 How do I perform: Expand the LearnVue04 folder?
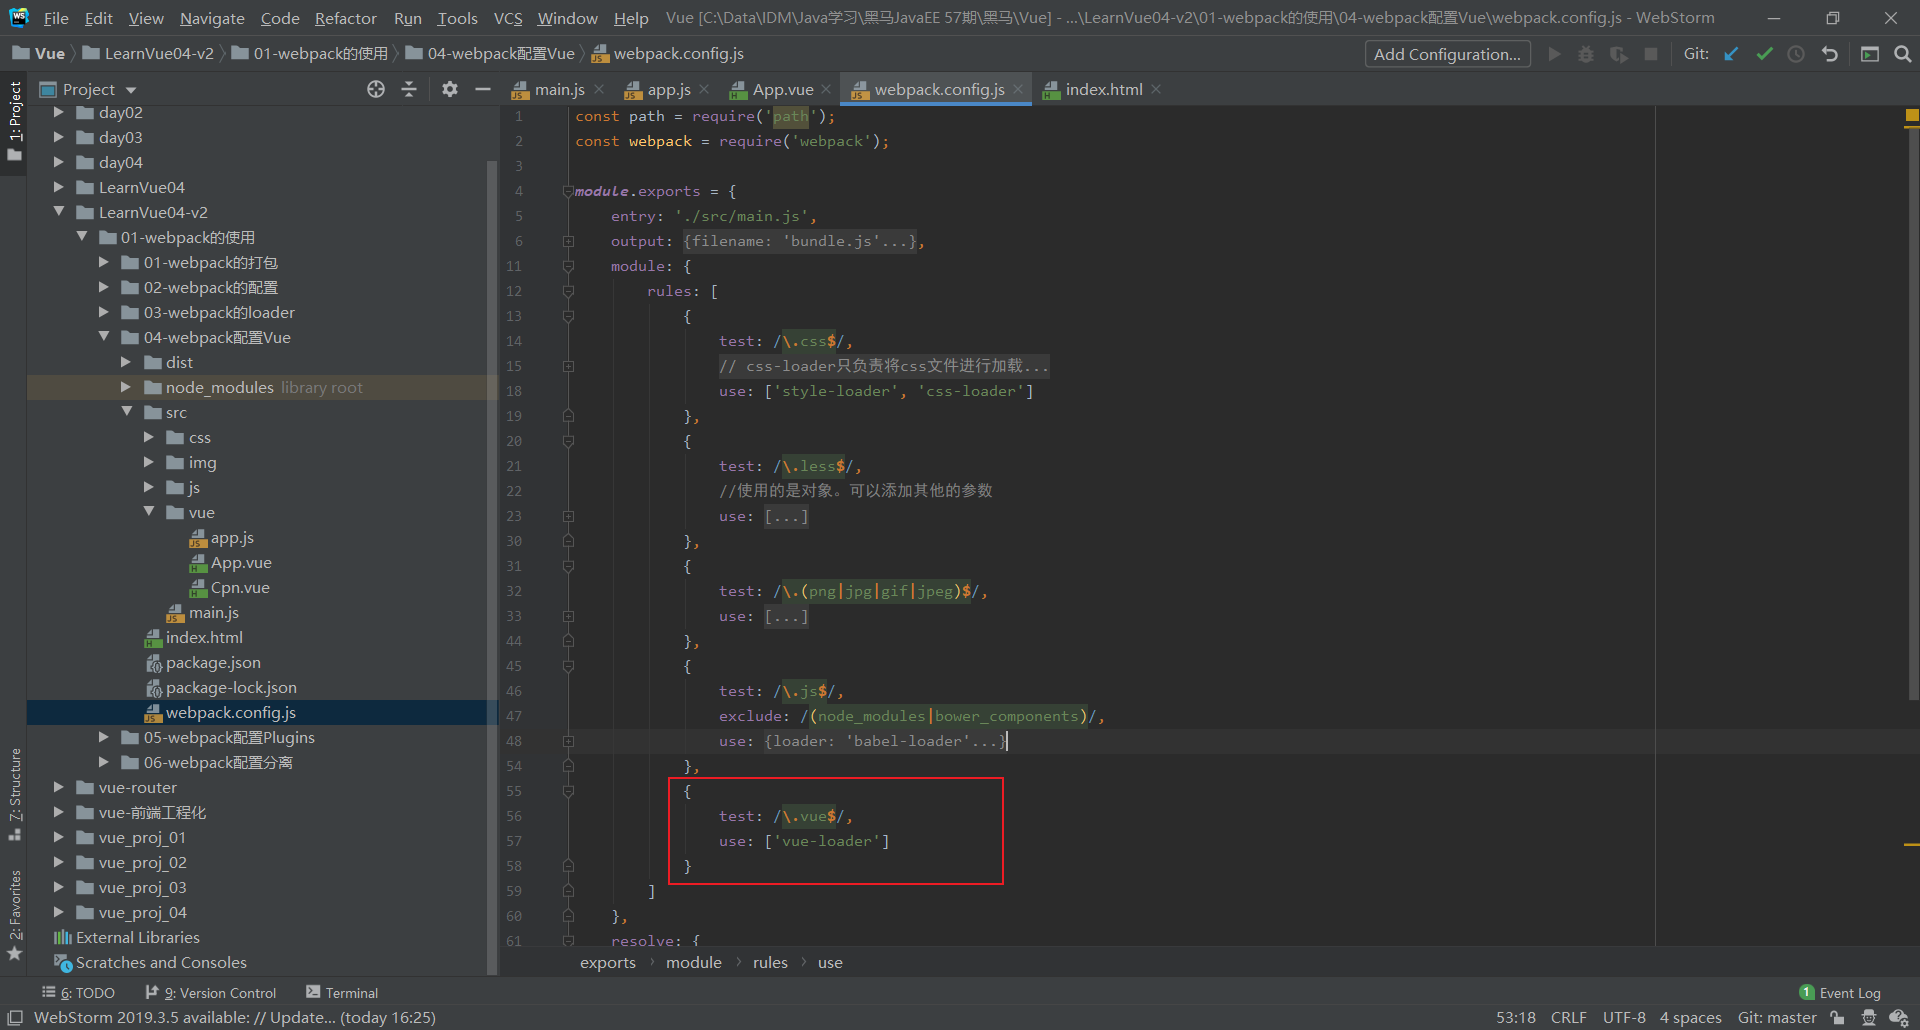[x=58, y=187]
